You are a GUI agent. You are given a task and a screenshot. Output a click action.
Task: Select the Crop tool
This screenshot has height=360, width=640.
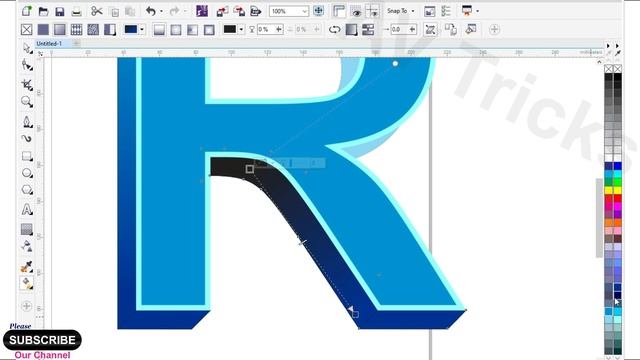pos(27,84)
